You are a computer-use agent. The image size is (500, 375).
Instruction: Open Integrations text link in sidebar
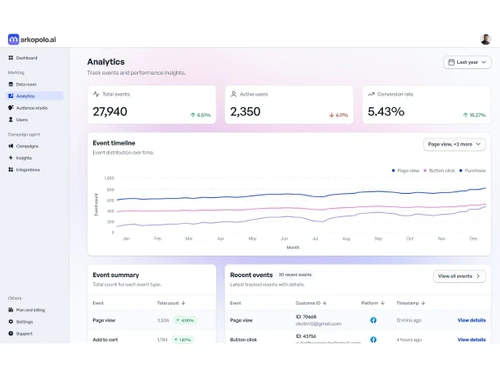tap(28, 170)
